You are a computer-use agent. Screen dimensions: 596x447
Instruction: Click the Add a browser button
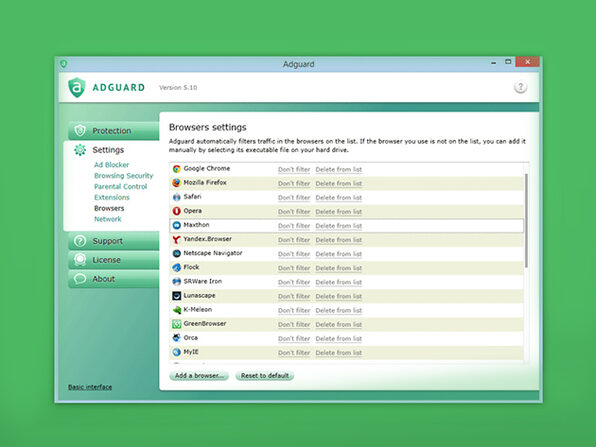(x=199, y=376)
